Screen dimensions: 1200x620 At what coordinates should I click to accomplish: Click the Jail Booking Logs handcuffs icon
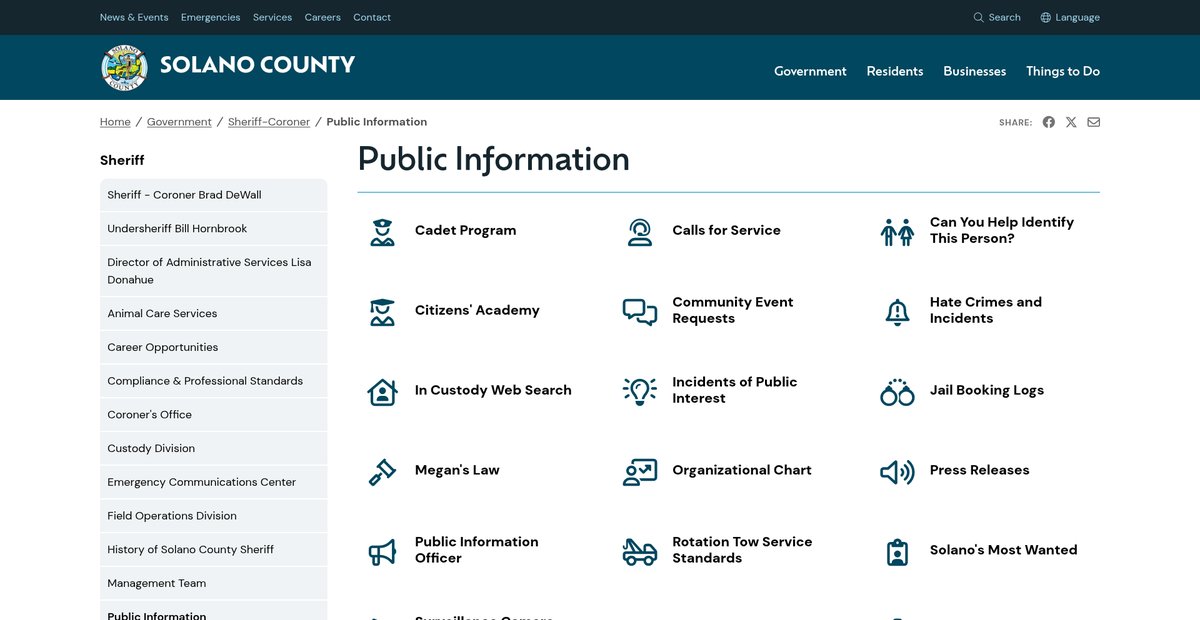[897, 391]
